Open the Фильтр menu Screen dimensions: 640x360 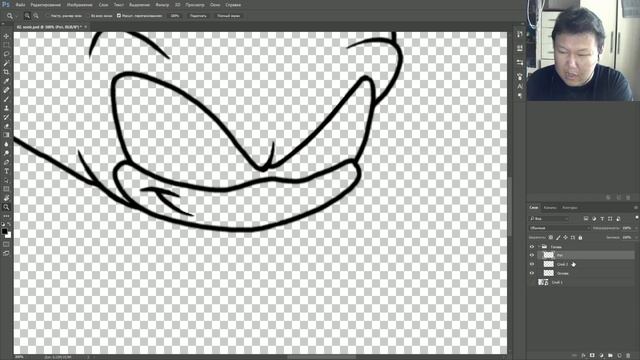[x=162, y=5]
